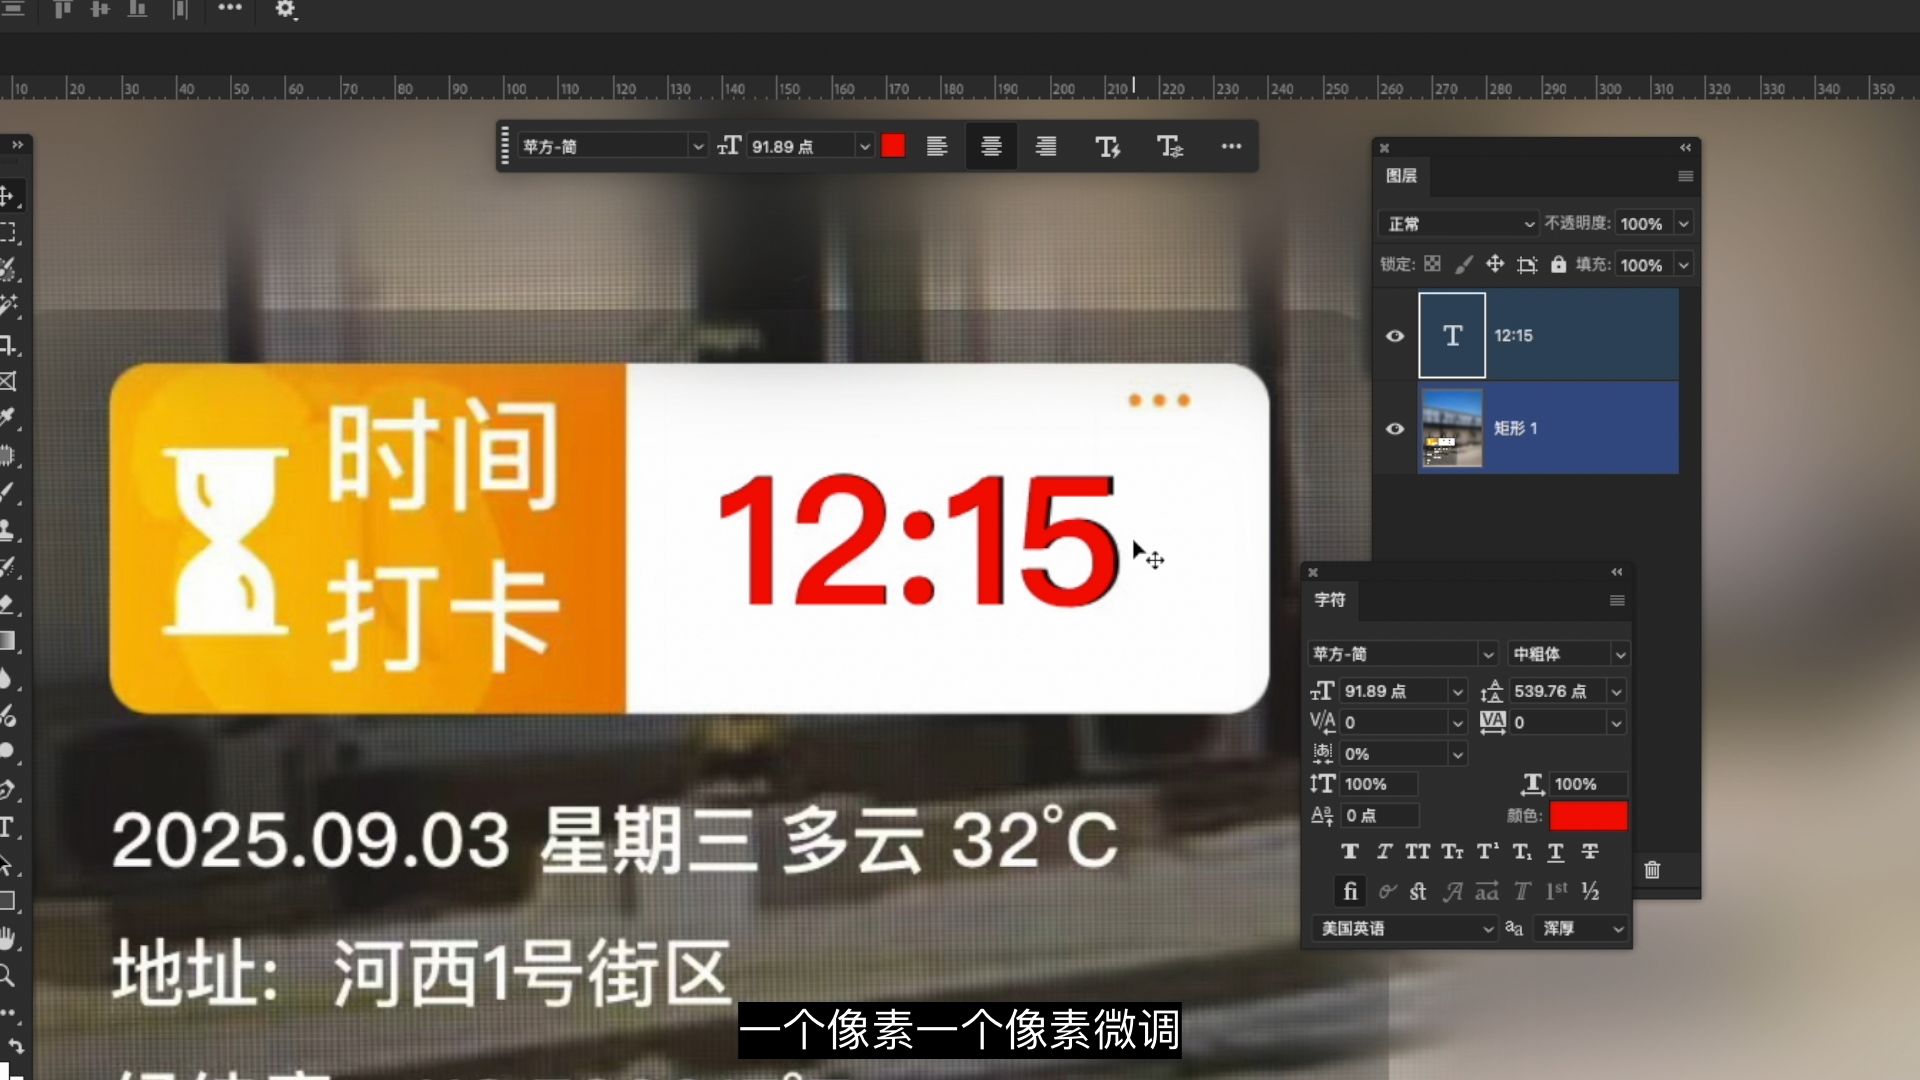Viewport: 1920px width, 1080px height.
Task: Click center align text icon
Action: coord(991,147)
